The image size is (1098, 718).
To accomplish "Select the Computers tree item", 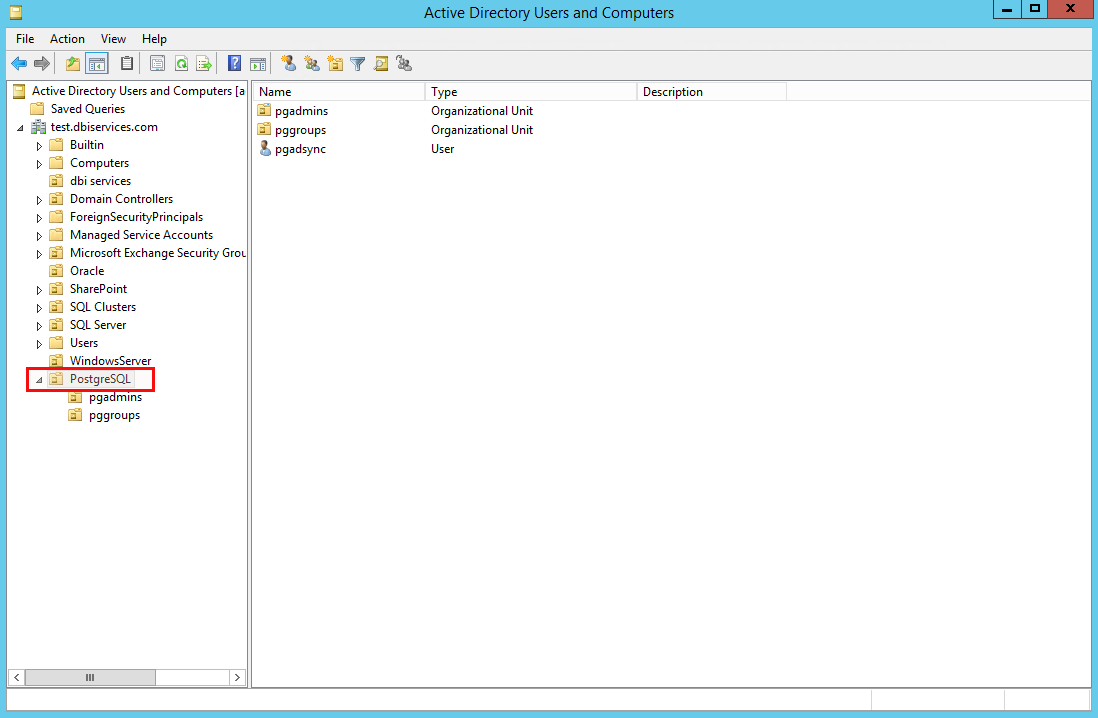I will click(99, 163).
